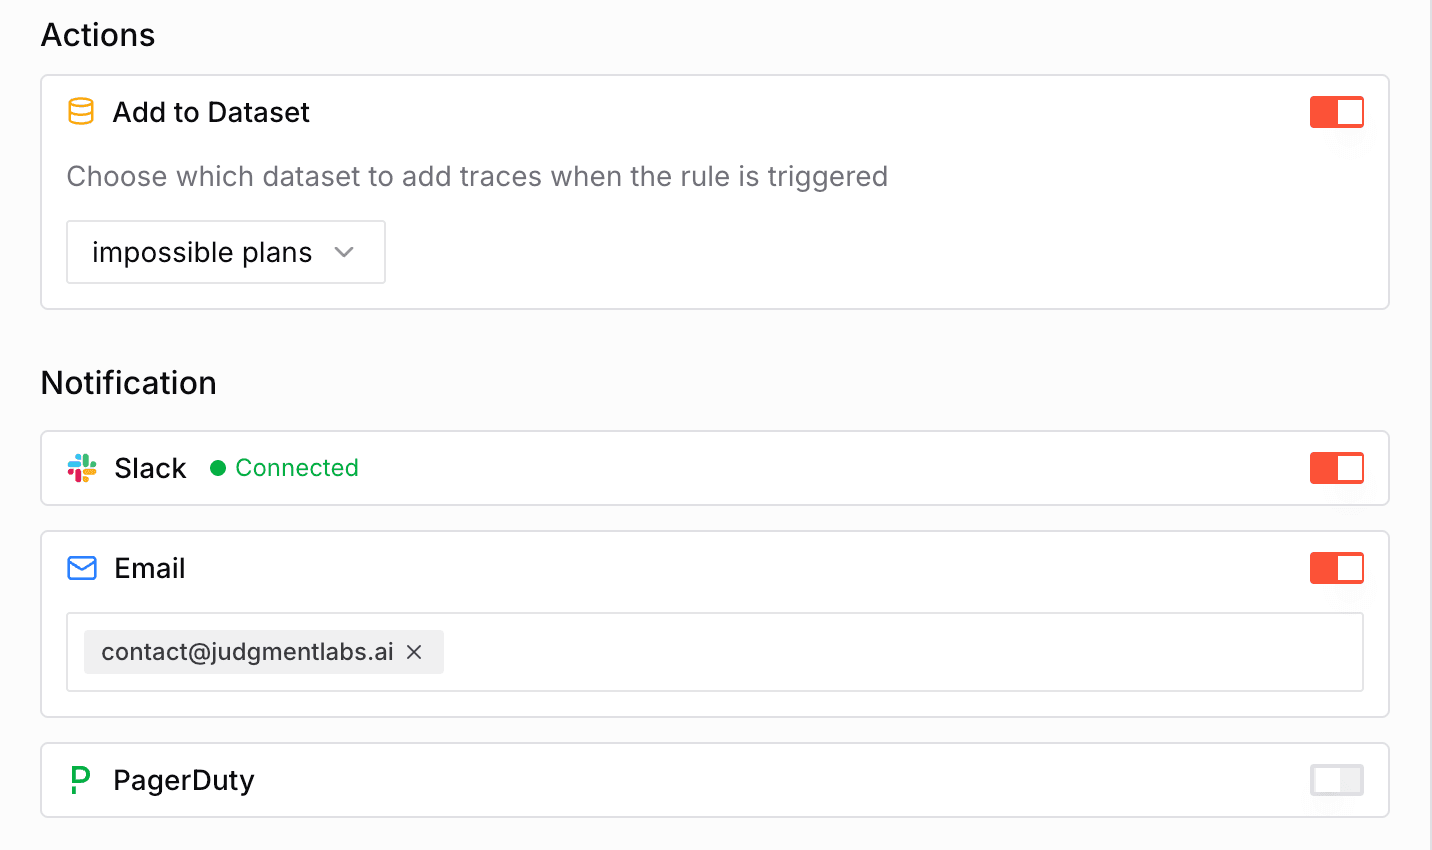Click the "Notification" section heading
This screenshot has height=850, width=1432.
[129, 383]
